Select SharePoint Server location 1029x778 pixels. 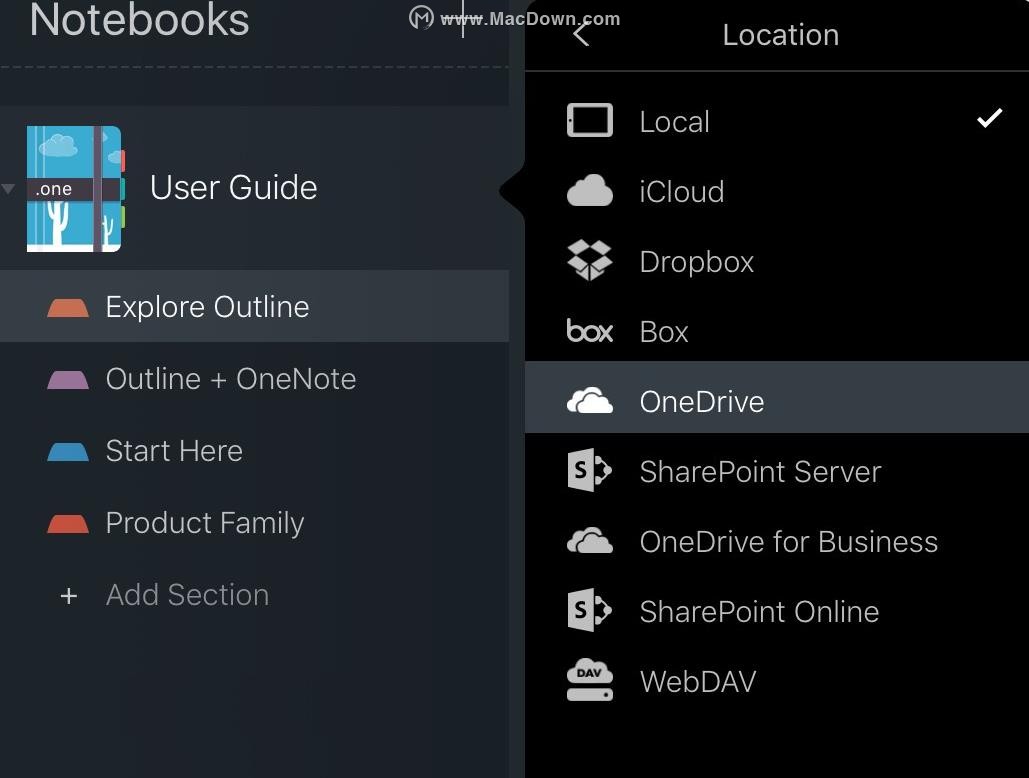point(777,471)
